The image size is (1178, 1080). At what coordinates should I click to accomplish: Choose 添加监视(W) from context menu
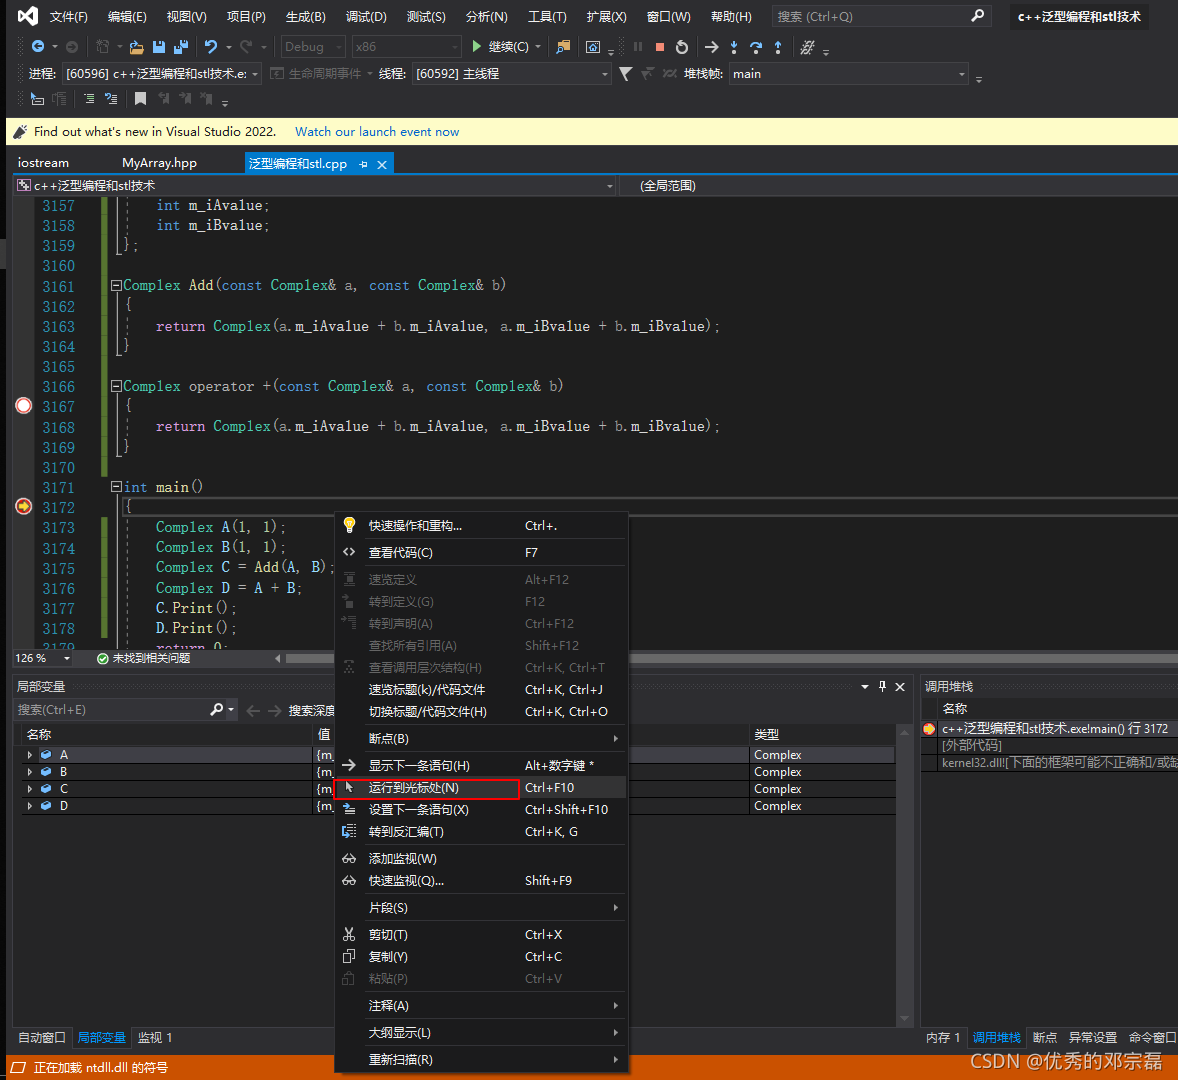tap(481, 858)
